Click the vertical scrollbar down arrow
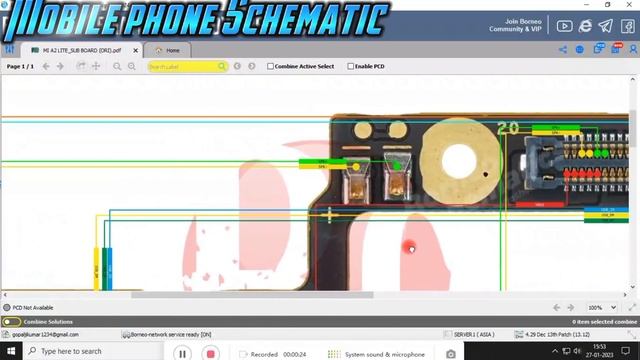The height and width of the screenshot is (360, 640). click(x=633, y=287)
